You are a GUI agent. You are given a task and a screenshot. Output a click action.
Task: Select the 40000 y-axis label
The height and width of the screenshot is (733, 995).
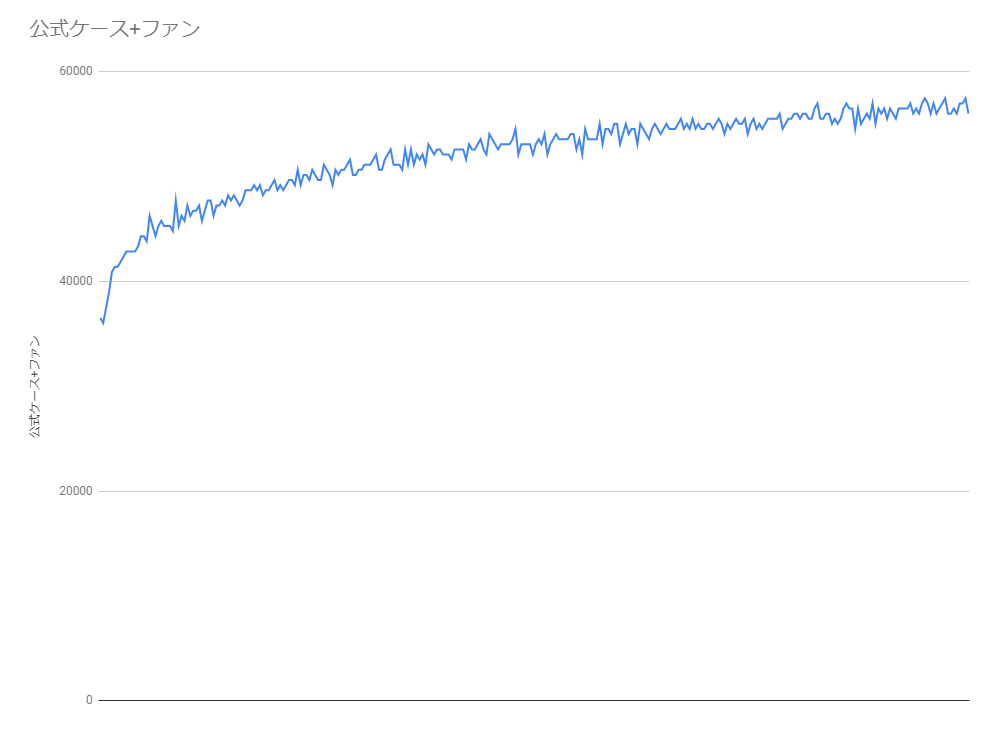pos(76,281)
